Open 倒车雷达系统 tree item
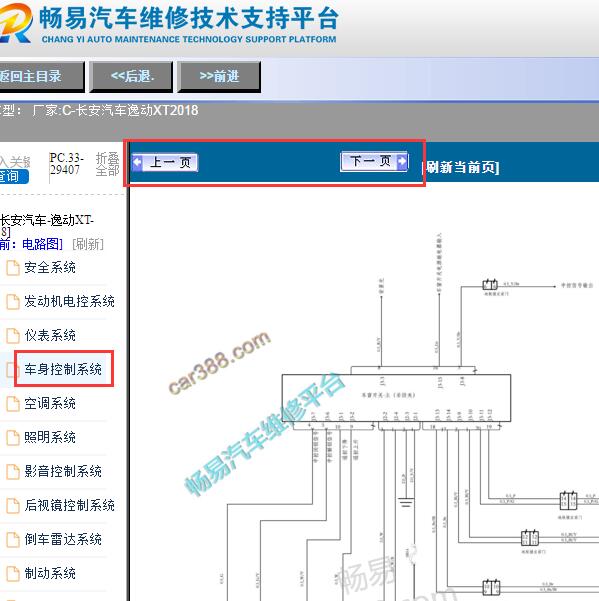This screenshot has width=599, height=601. tap(63, 539)
